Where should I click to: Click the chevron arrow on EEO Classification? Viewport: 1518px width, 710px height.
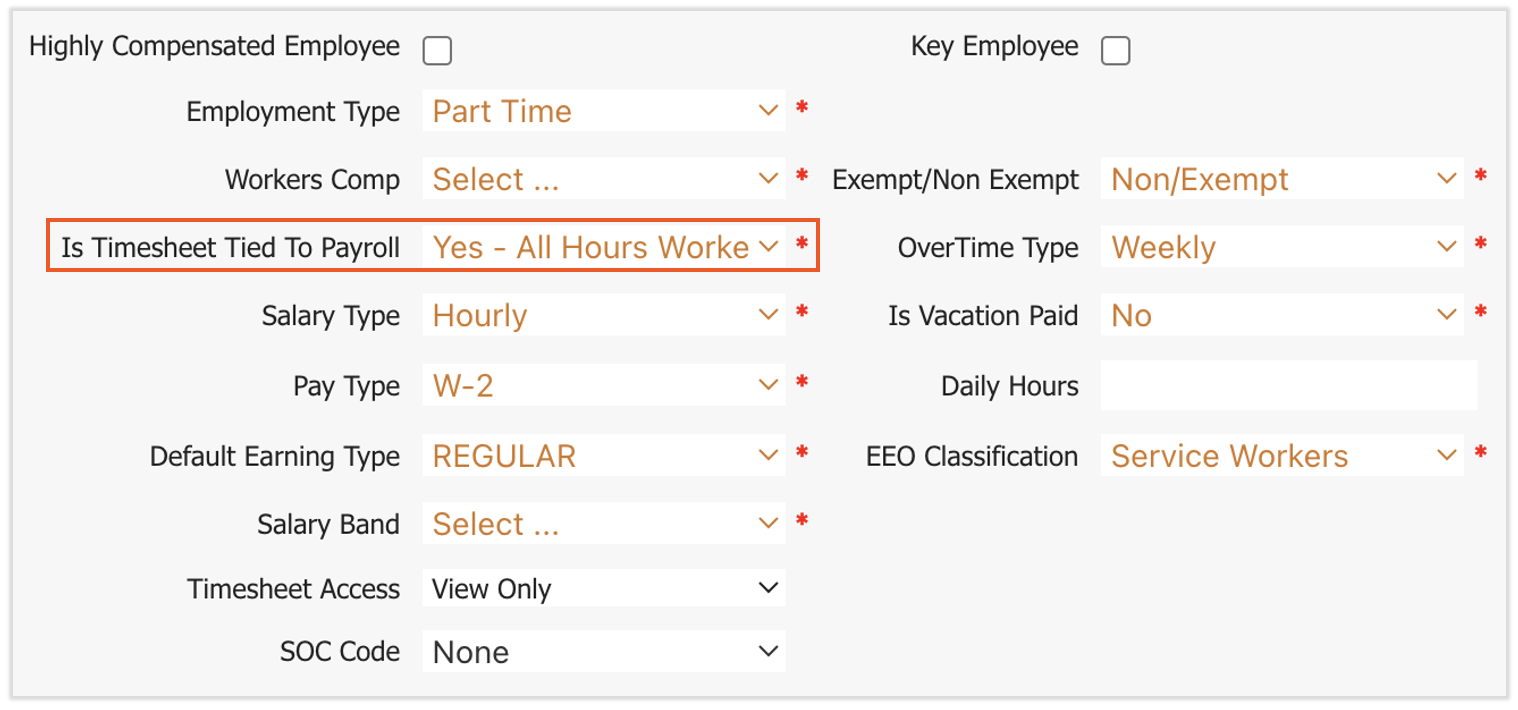point(1447,456)
